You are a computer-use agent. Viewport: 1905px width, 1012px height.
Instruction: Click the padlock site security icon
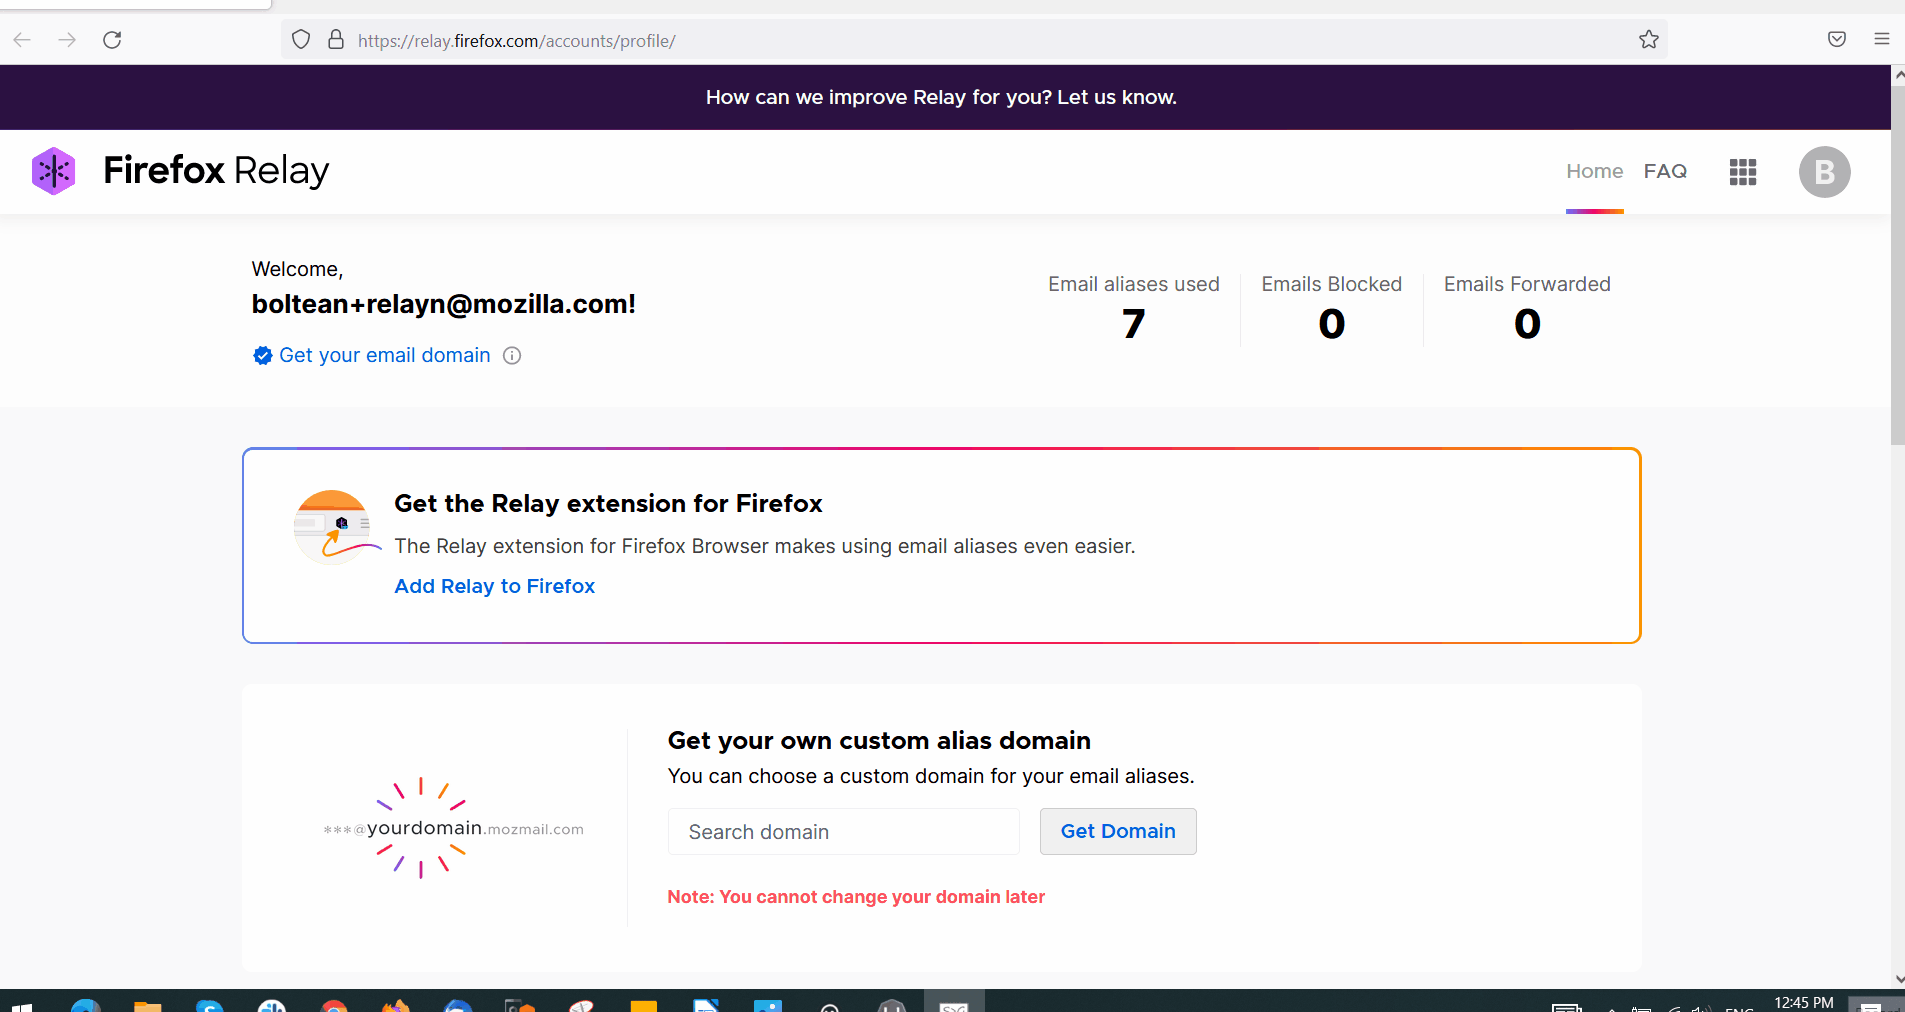coord(336,40)
